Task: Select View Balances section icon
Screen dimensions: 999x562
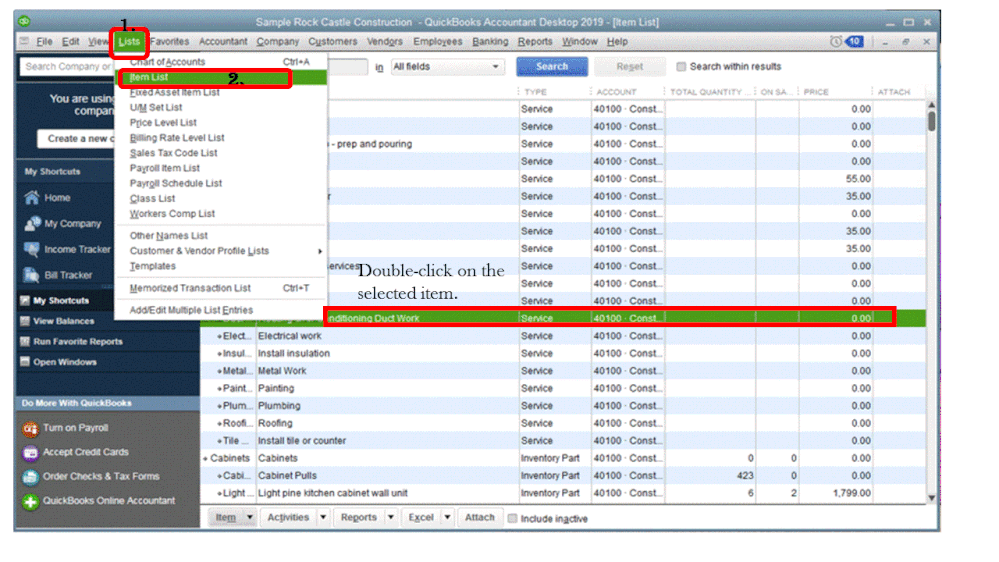Action: pos(25,321)
